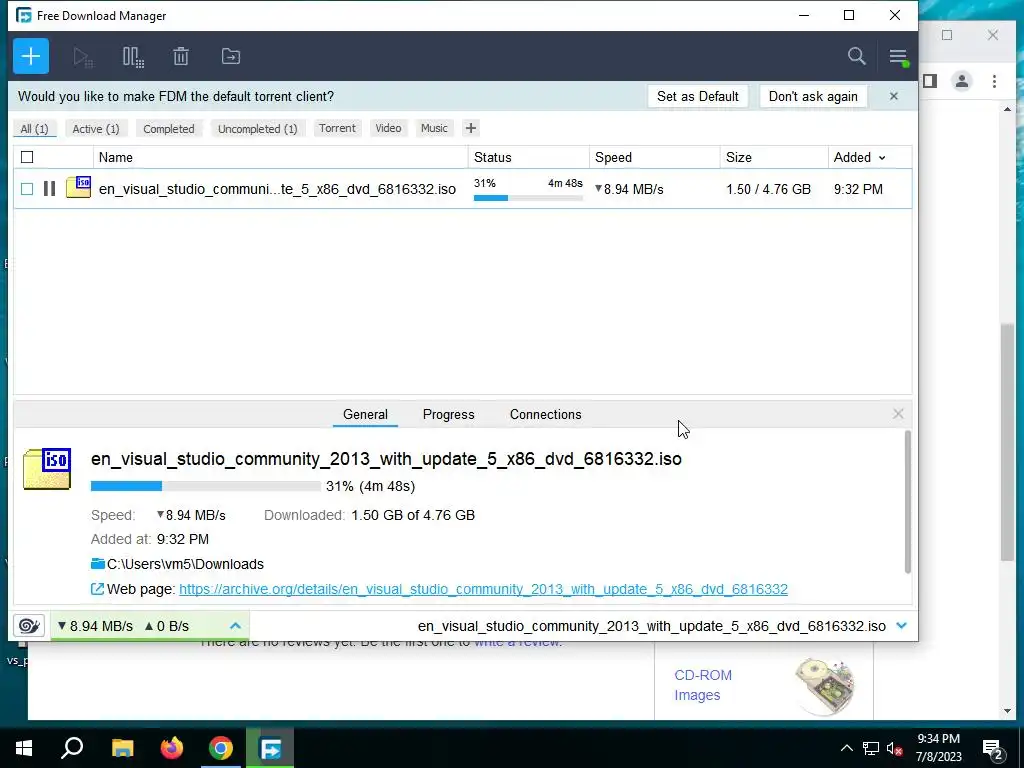This screenshot has height=768, width=1024.
Task: Click the network tray icon
Action: pyautogui.click(x=871, y=748)
